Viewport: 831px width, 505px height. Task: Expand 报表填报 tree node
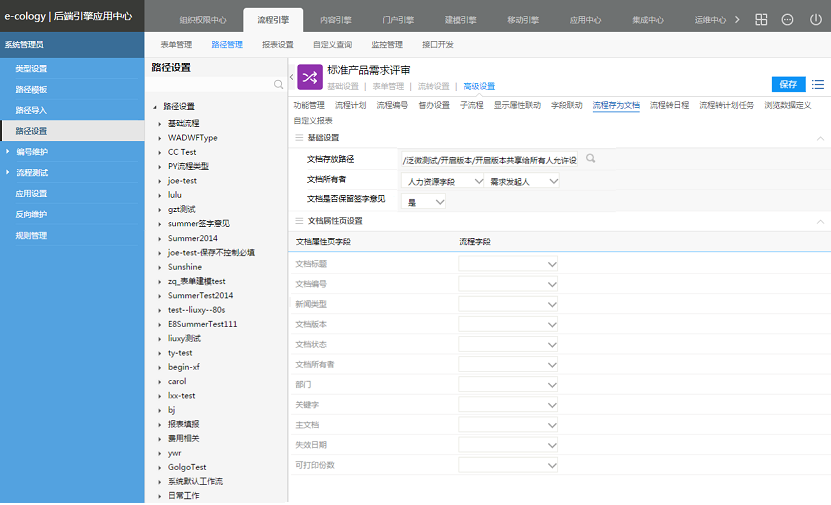click(x=160, y=424)
